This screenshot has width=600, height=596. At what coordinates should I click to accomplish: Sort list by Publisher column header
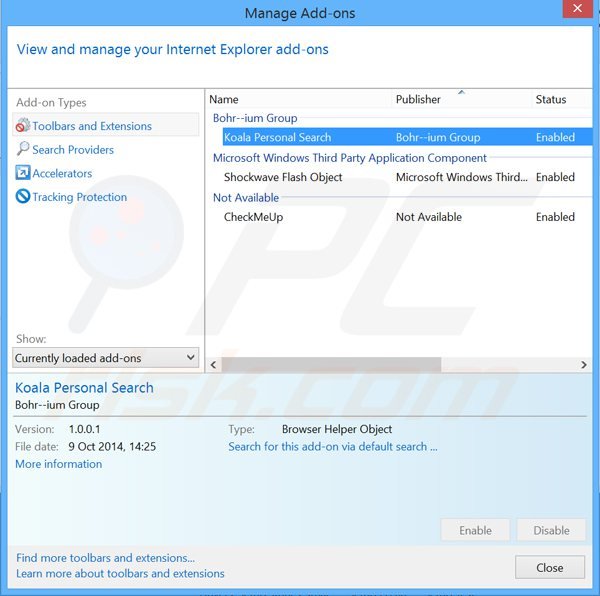[460, 99]
